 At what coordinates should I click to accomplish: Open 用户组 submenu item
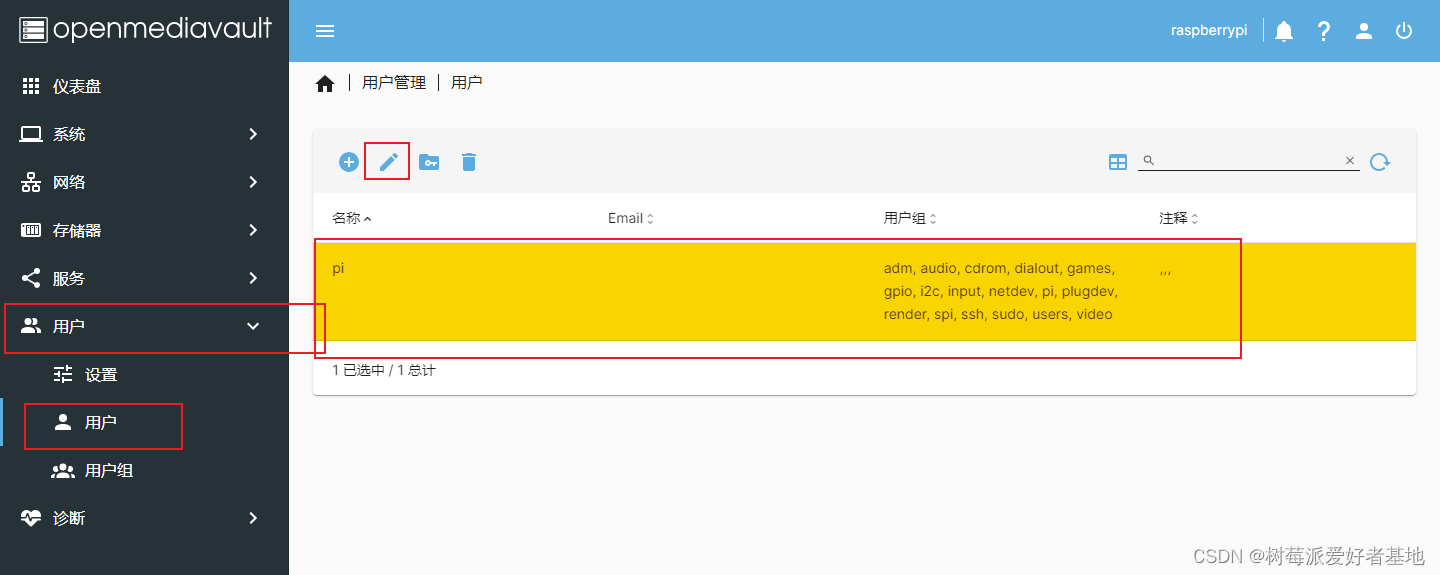[x=144, y=470]
